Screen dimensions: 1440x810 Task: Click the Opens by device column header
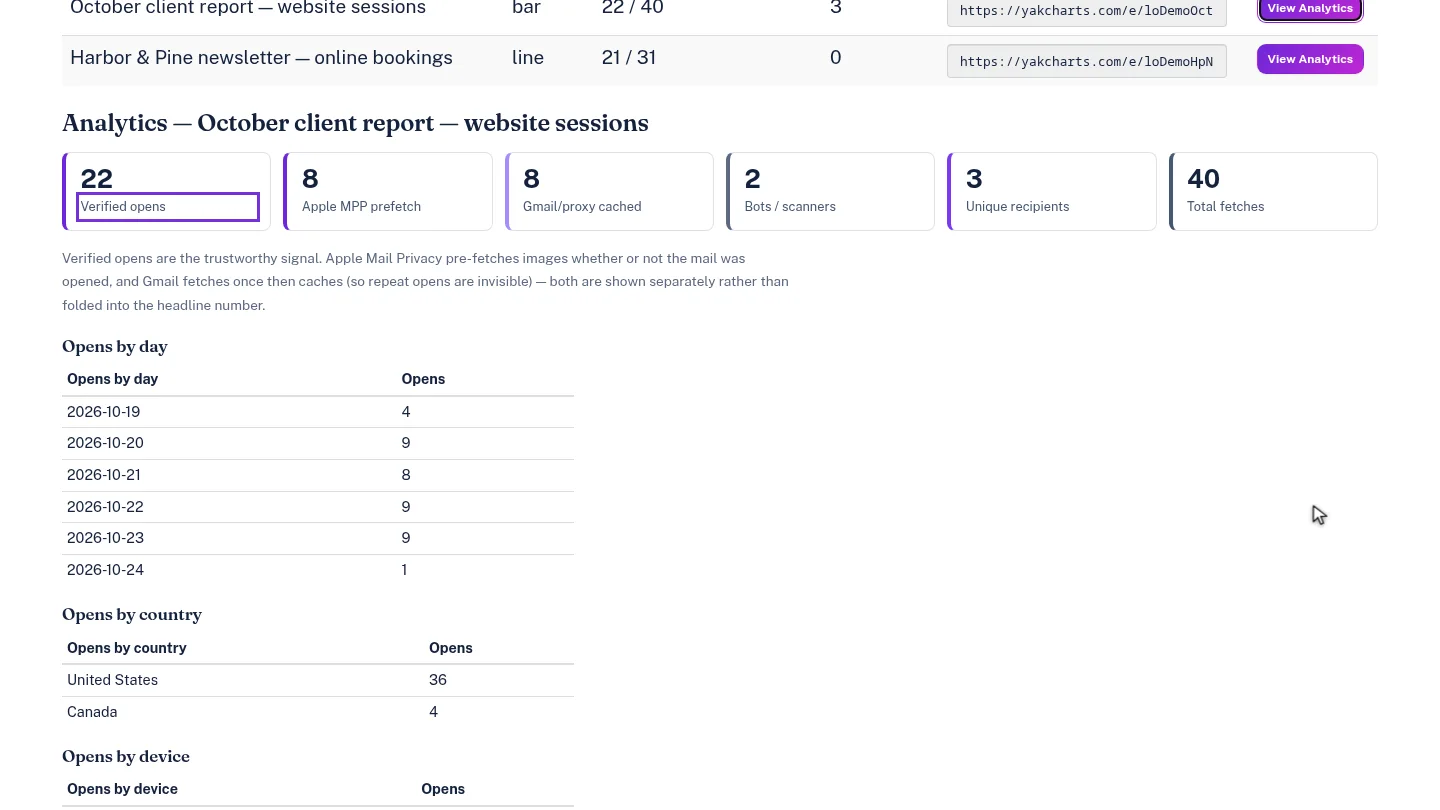pyautogui.click(x=122, y=789)
